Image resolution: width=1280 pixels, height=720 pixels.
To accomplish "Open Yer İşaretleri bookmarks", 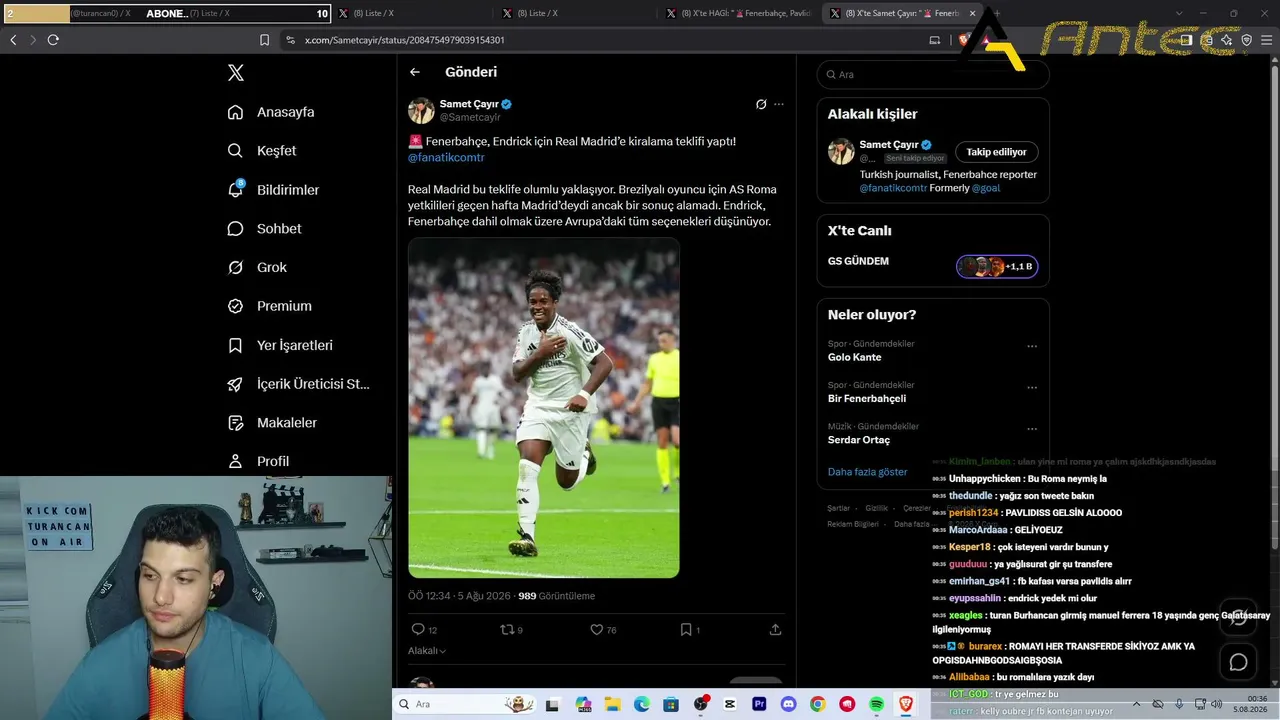I will coord(280,345).
